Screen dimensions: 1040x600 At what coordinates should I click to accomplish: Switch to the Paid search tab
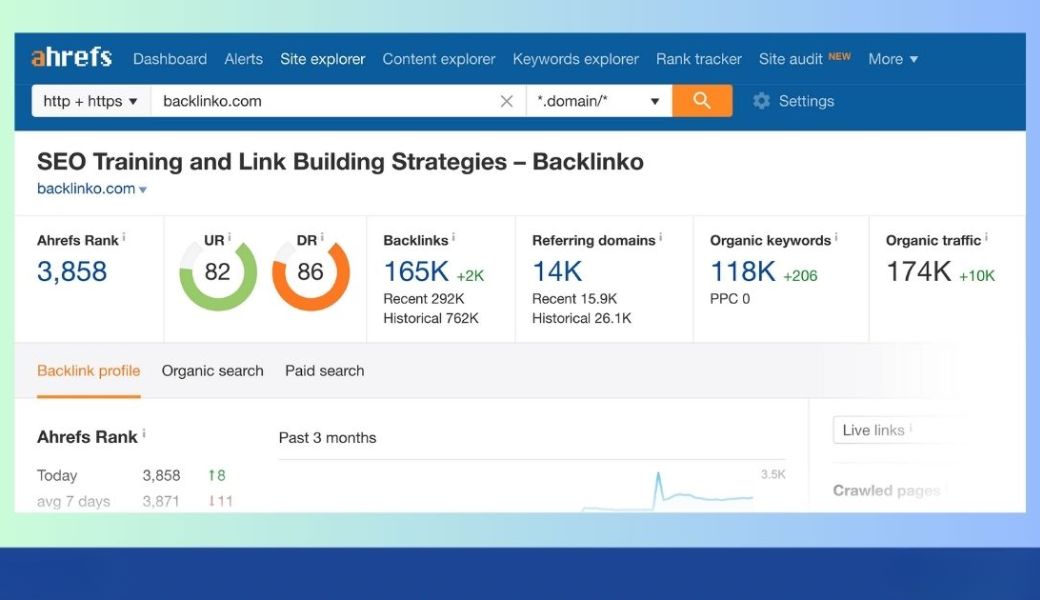tap(324, 371)
